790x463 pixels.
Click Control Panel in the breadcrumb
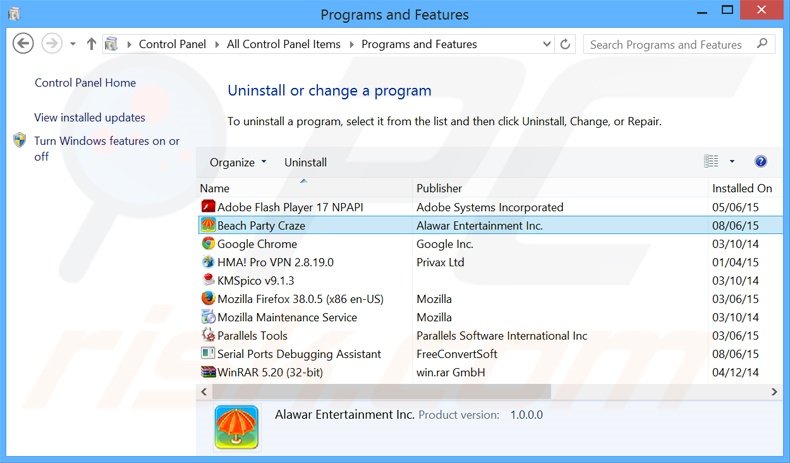pyautogui.click(x=172, y=44)
